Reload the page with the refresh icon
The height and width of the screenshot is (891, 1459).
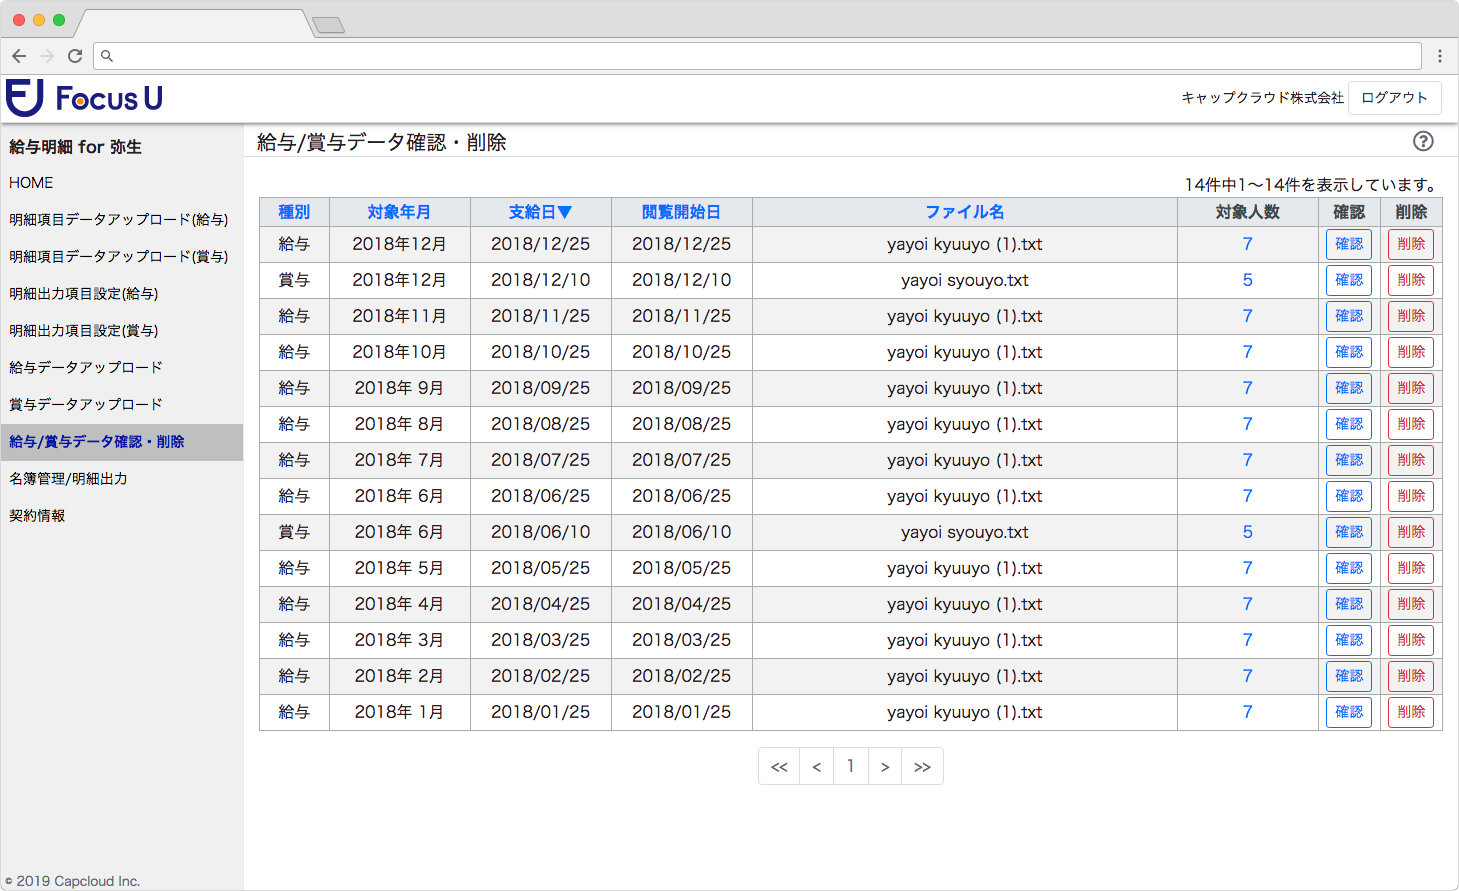coord(74,56)
